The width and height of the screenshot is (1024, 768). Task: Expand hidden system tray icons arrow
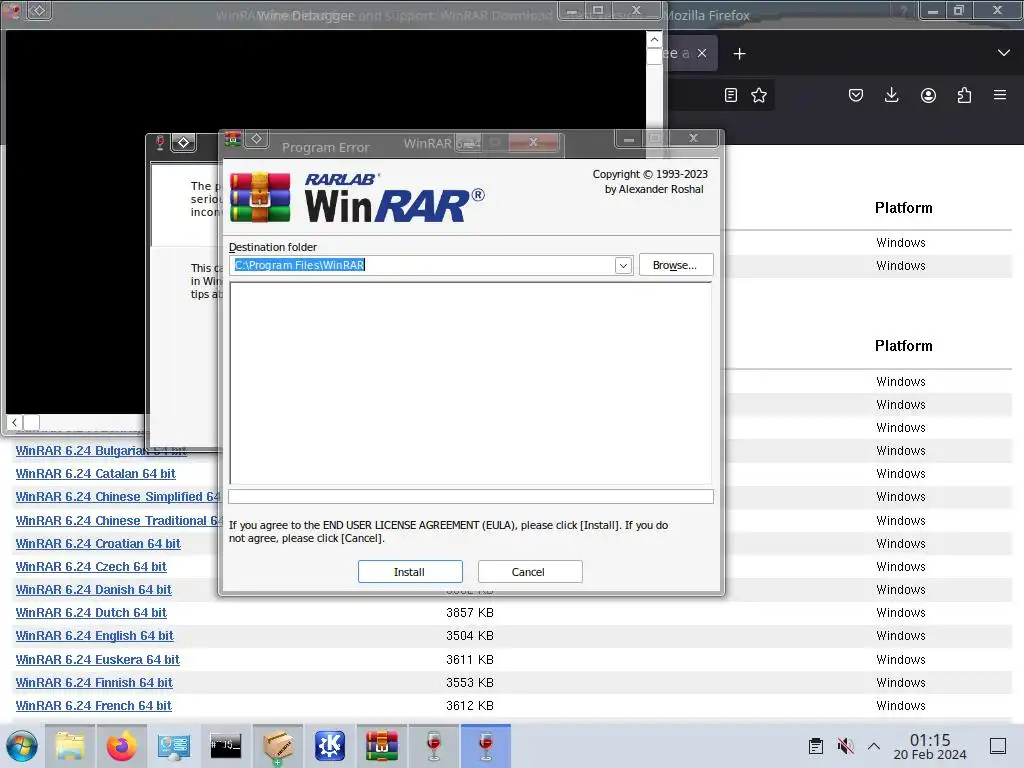tap(874, 746)
